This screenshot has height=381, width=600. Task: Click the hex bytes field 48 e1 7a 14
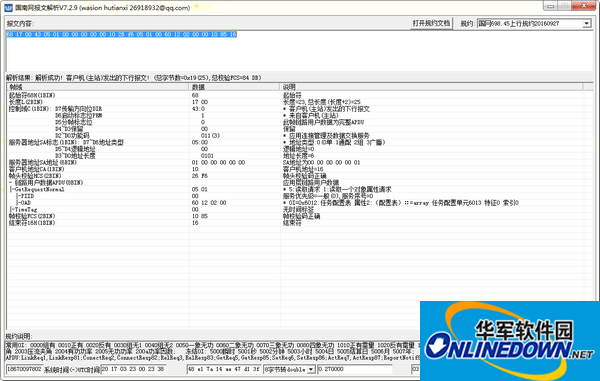point(224,370)
